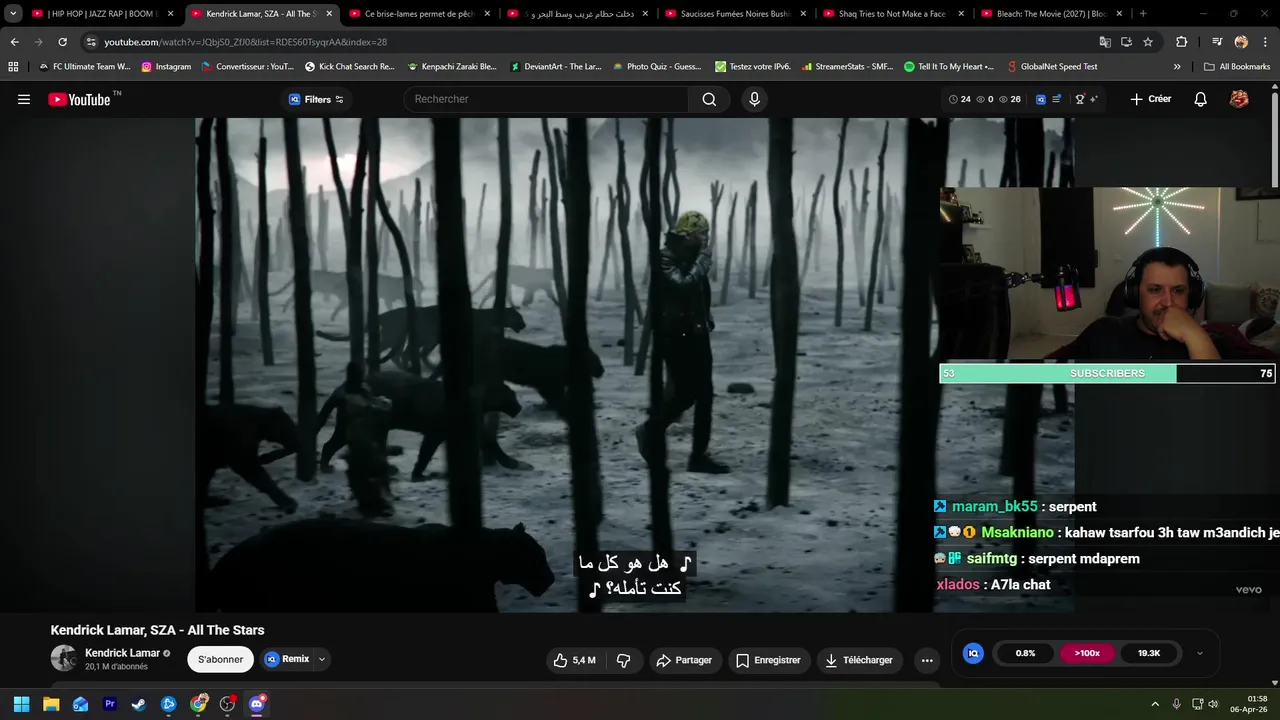This screenshot has height=720, width=1280.
Task: Switch to the Shaq Tries to Not tab
Action: pos(893,14)
